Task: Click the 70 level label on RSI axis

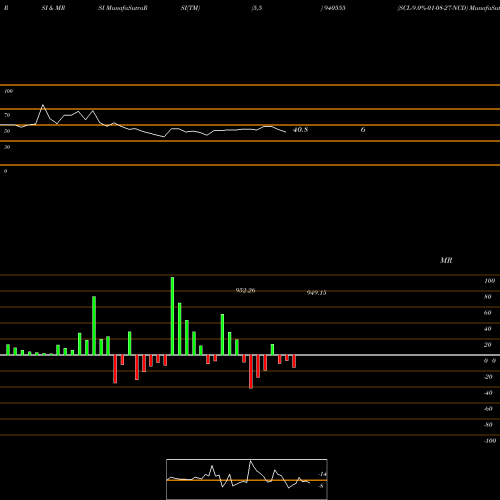Action: [x=7, y=115]
